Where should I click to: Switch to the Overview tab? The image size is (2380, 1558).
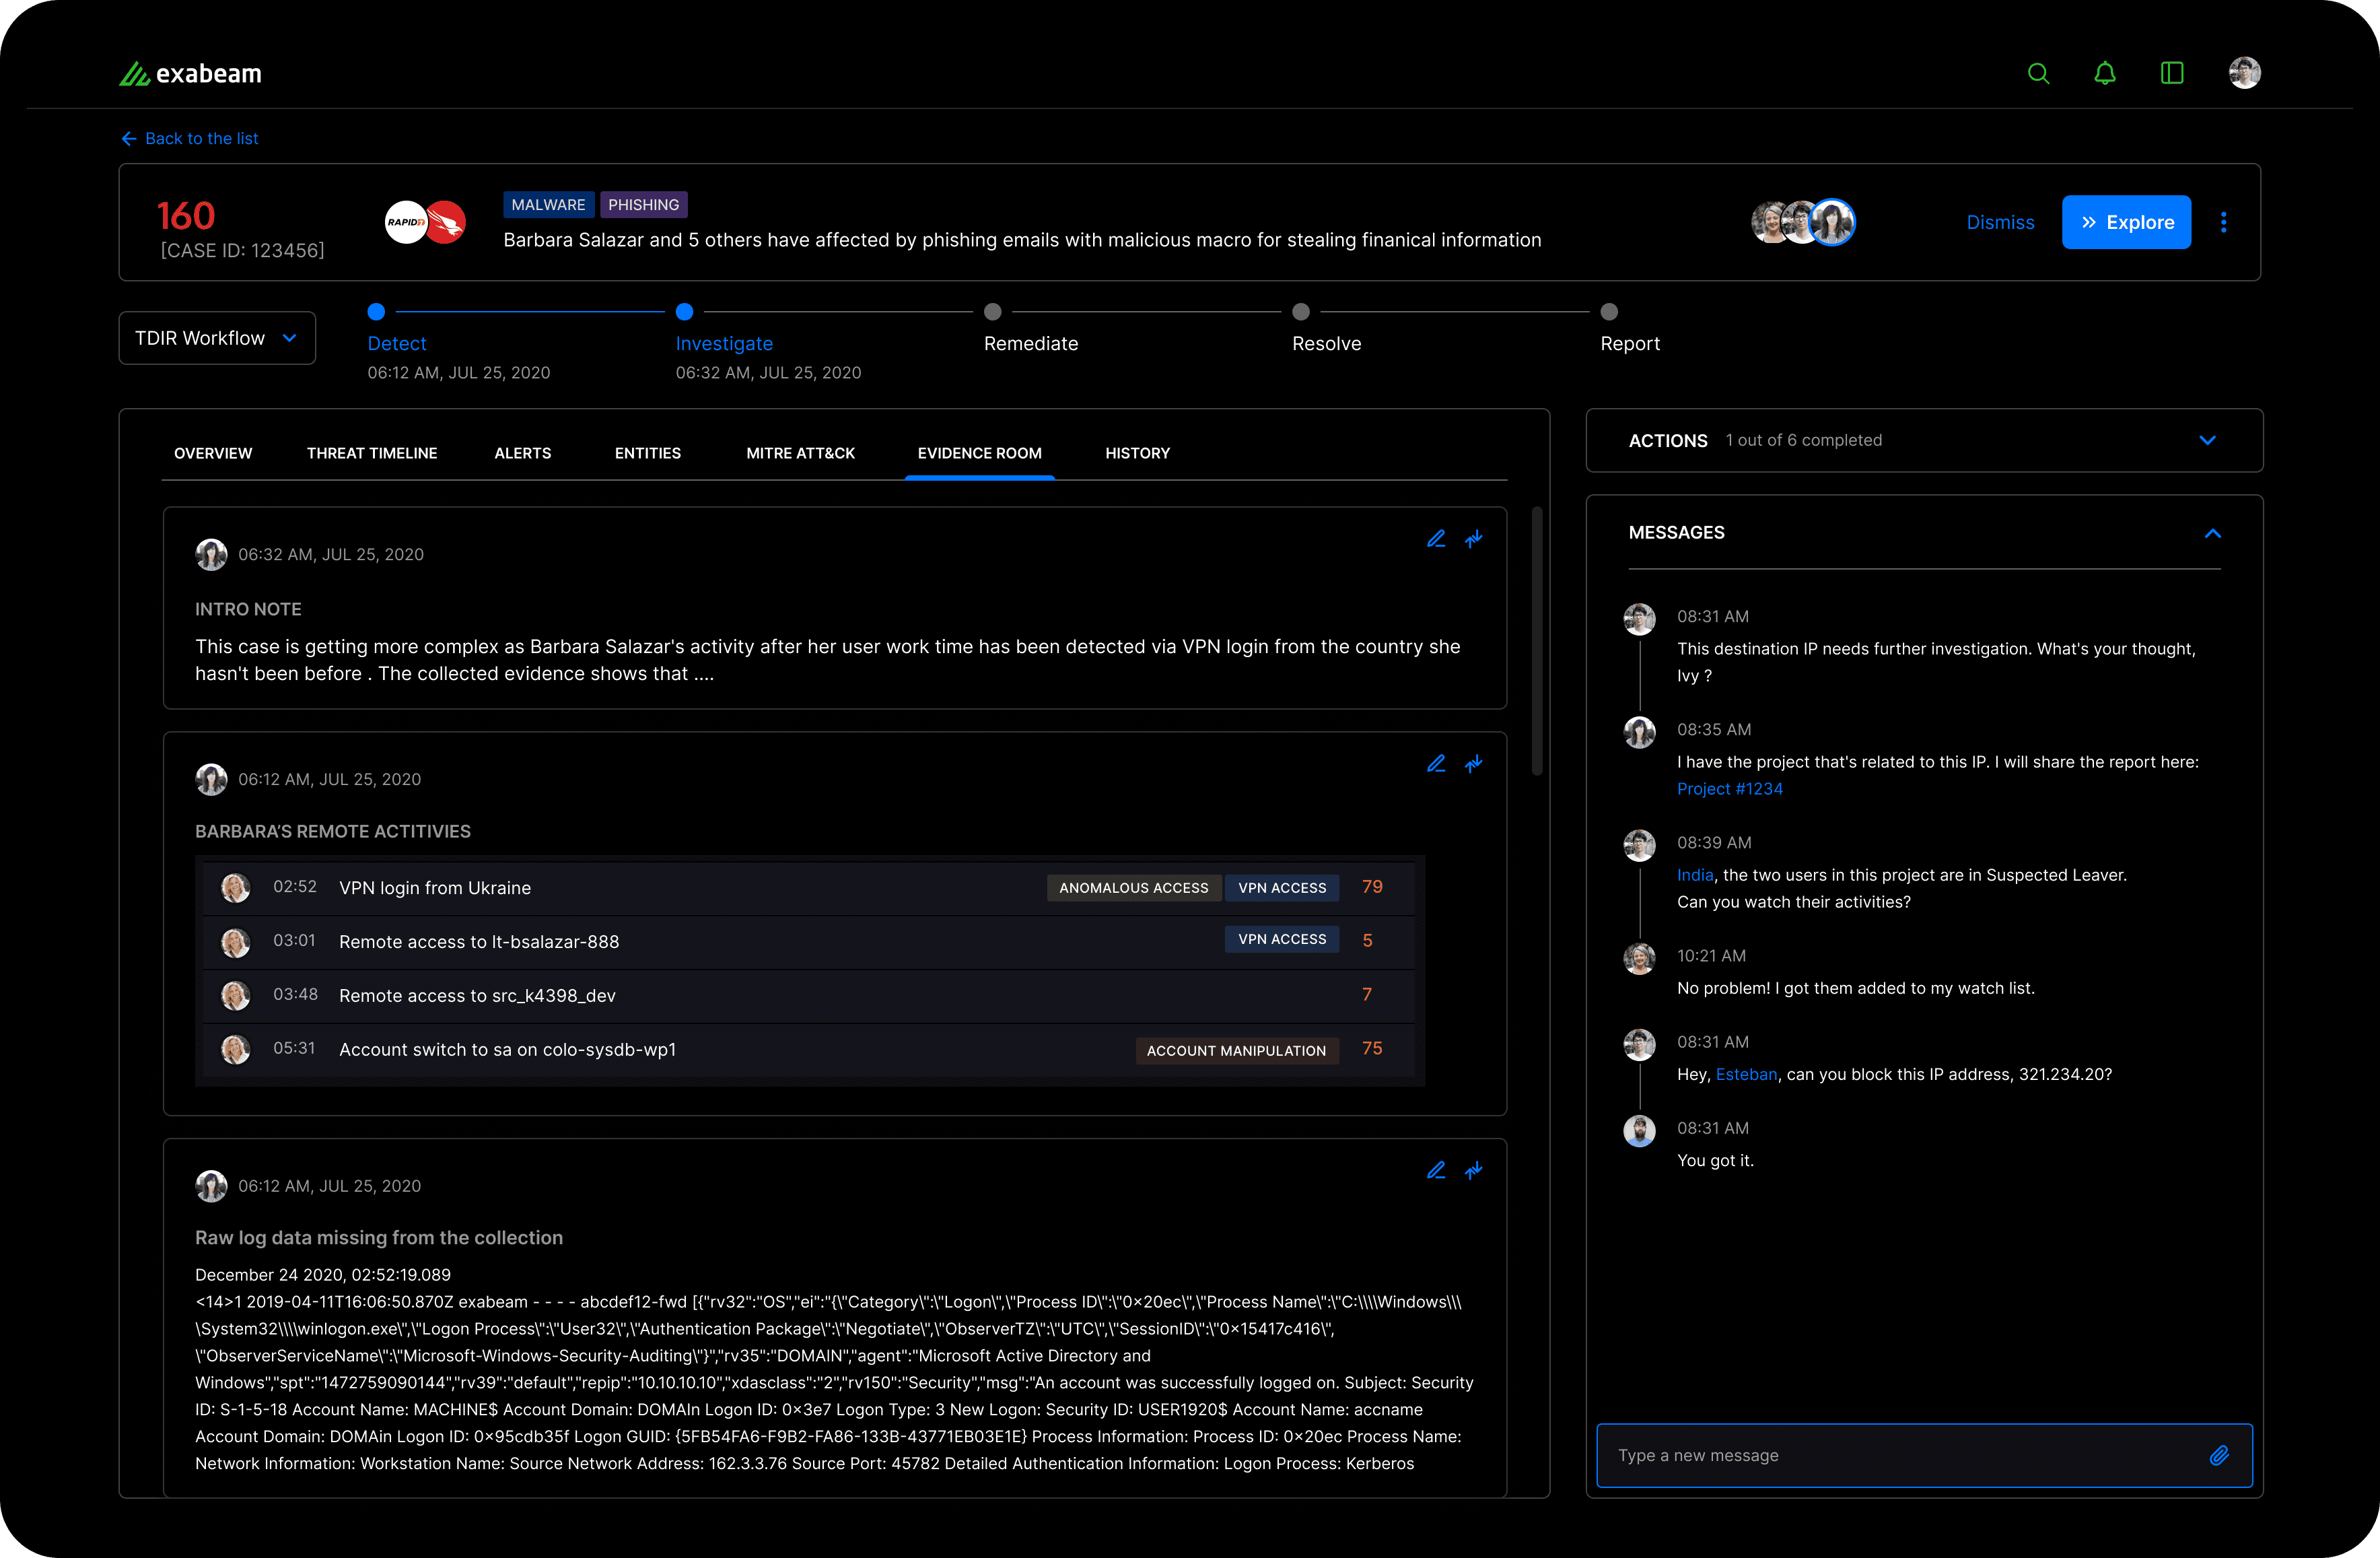213,453
